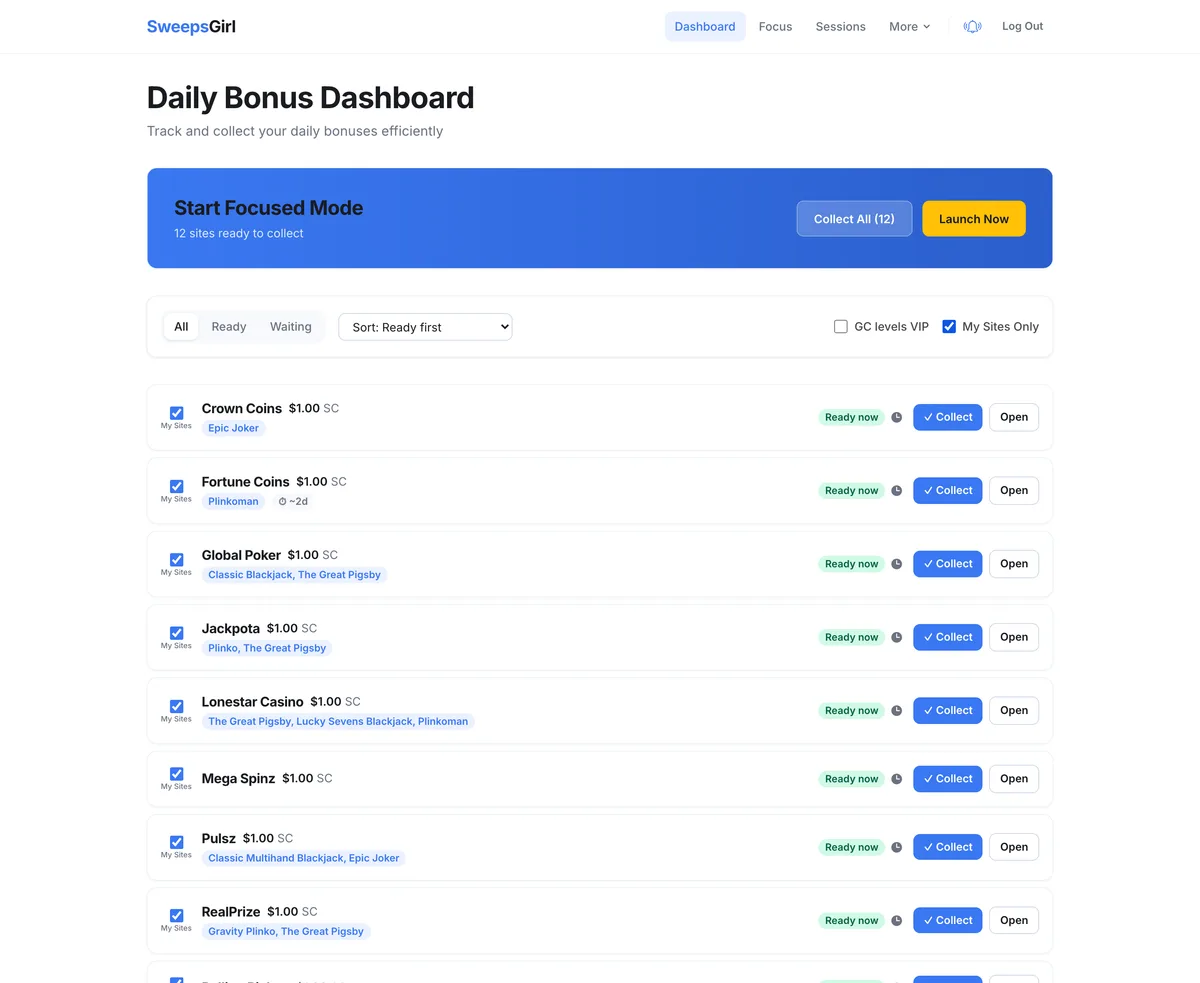Click the clock icon in Pulsz row
The width and height of the screenshot is (1200, 983).
[x=897, y=847]
